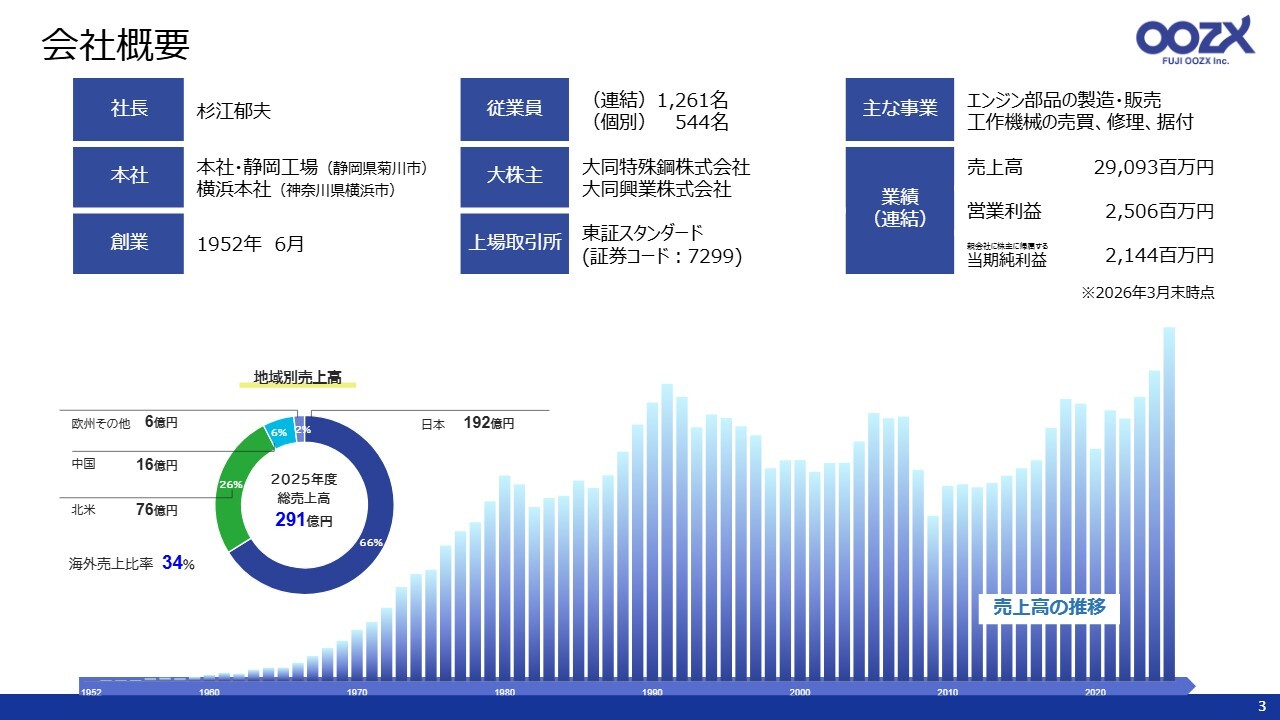Click the 1960 timeline axis label
The image size is (1280, 720).
pyautogui.click(x=210, y=692)
